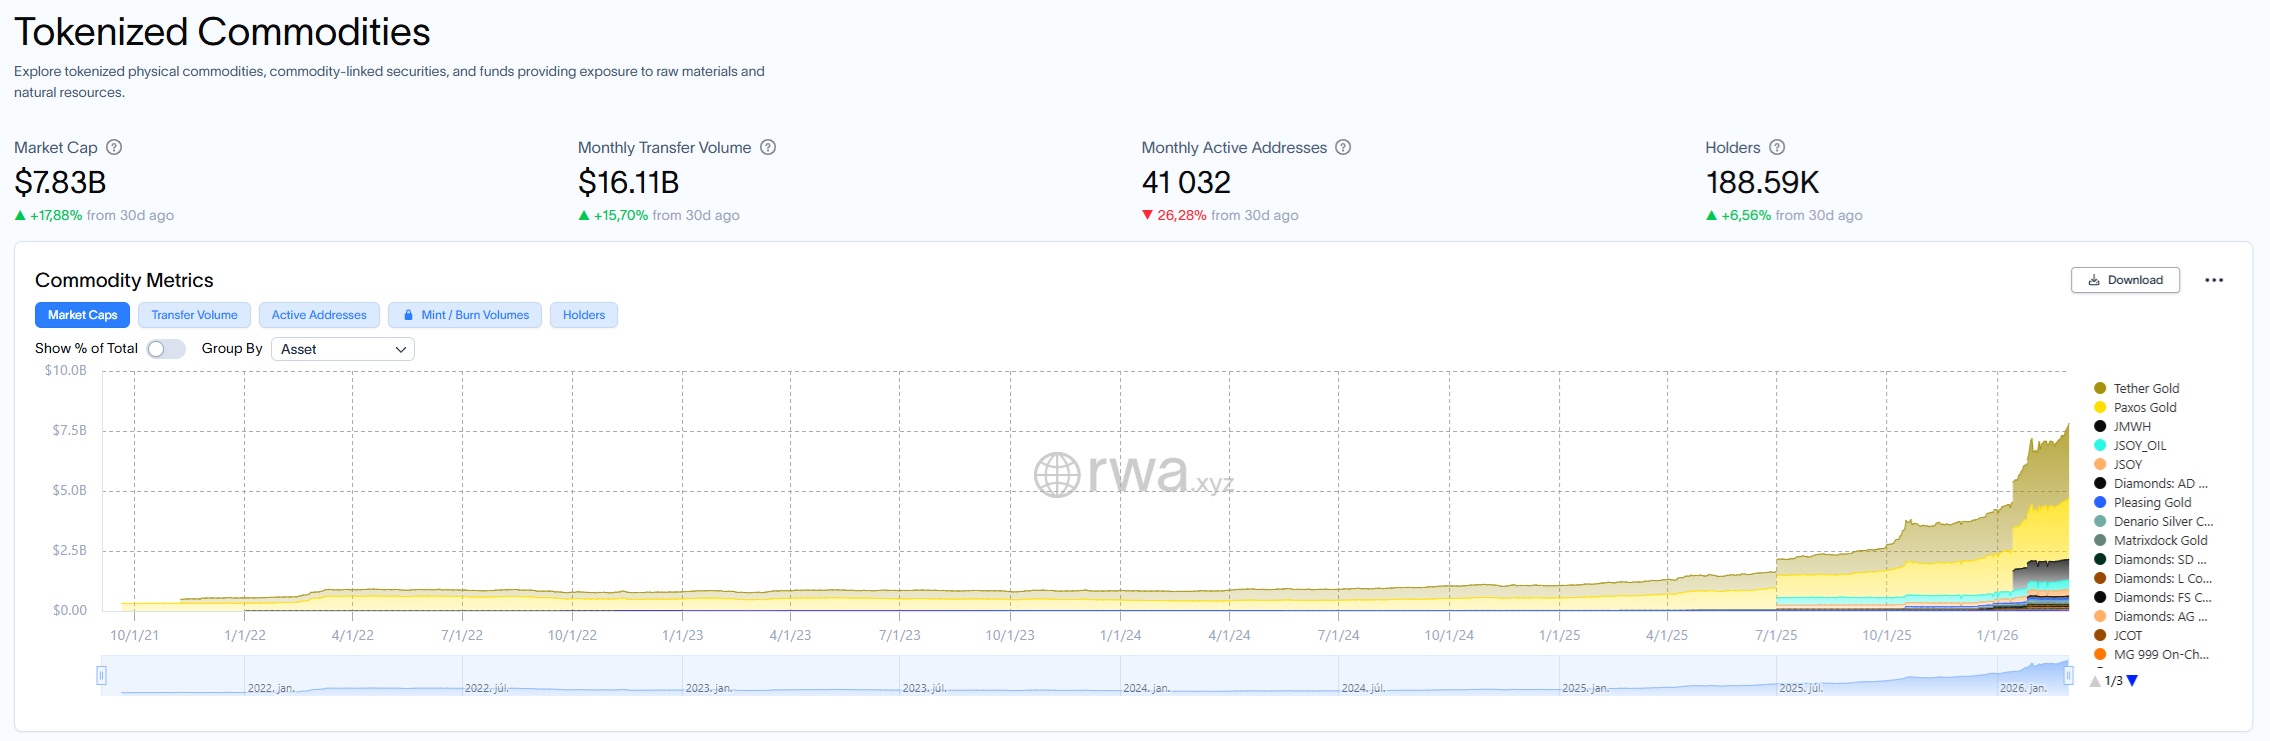Expand Group By dropdown chevron arrow

coord(401,349)
